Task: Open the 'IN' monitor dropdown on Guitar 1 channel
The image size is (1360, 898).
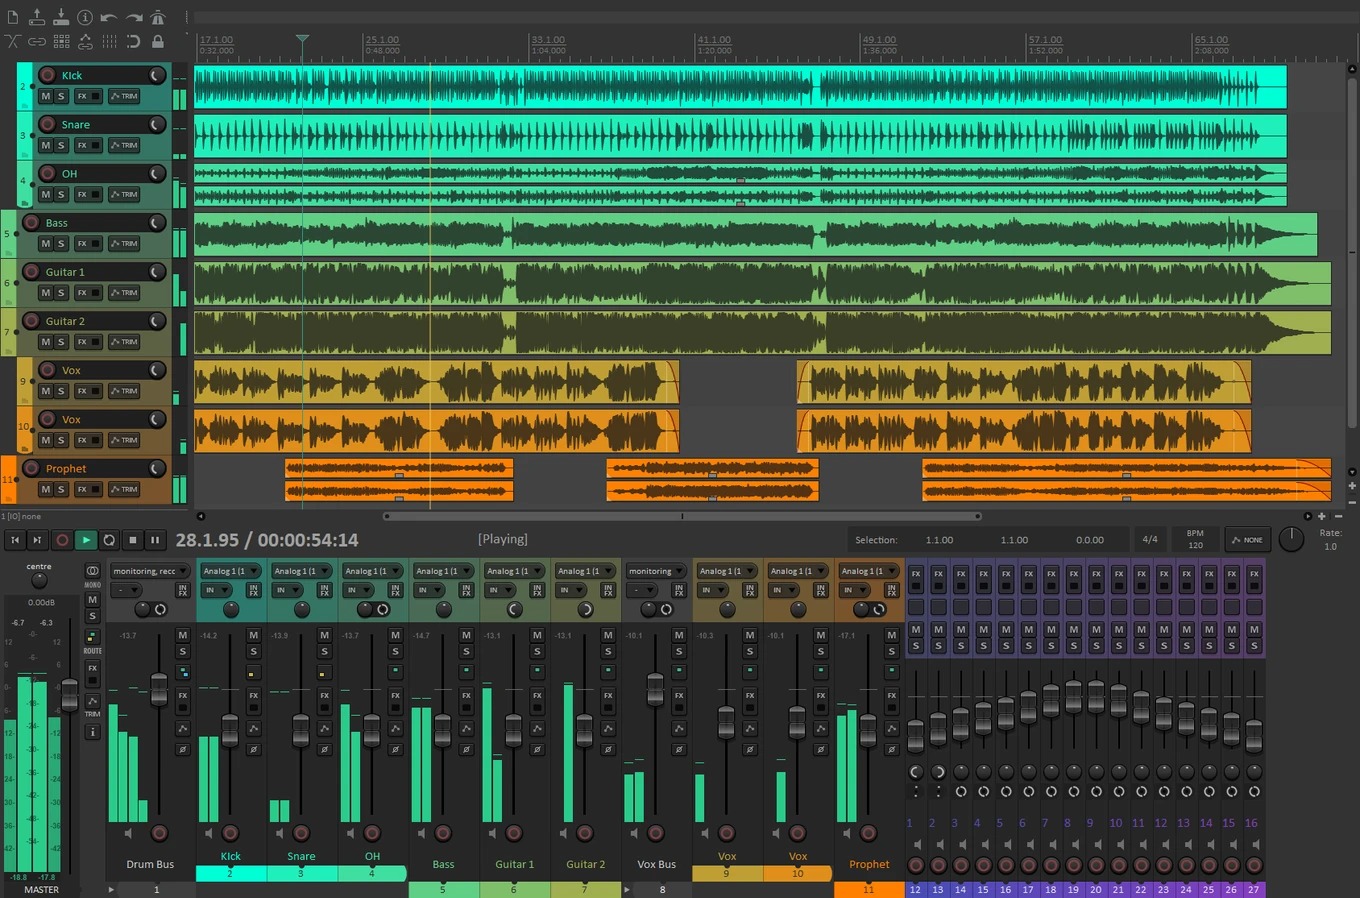Action: pos(499,590)
